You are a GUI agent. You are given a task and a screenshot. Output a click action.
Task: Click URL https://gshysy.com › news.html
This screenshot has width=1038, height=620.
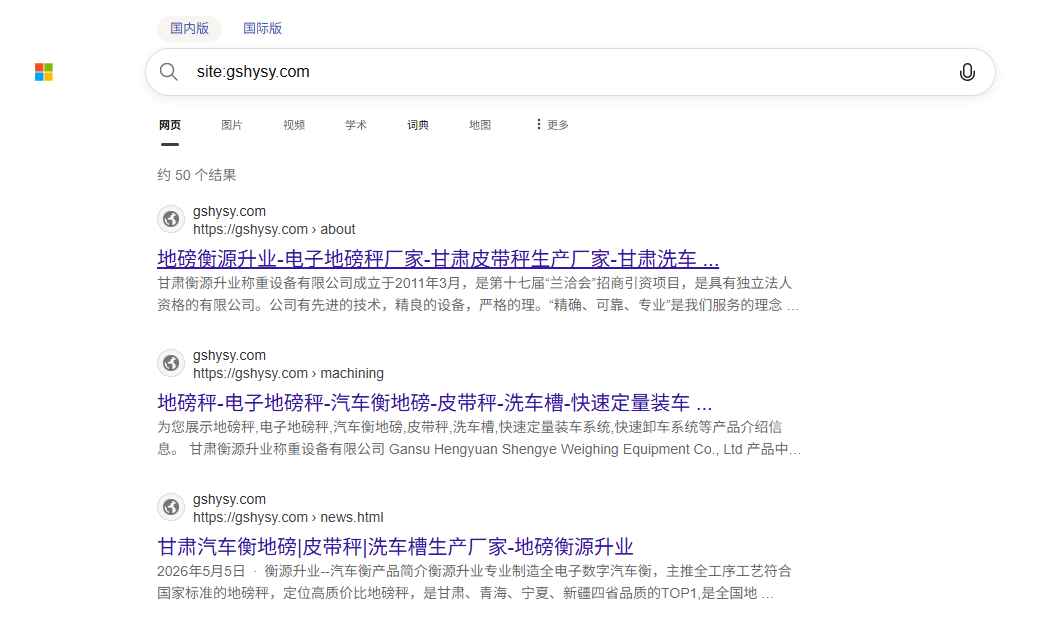point(288,517)
